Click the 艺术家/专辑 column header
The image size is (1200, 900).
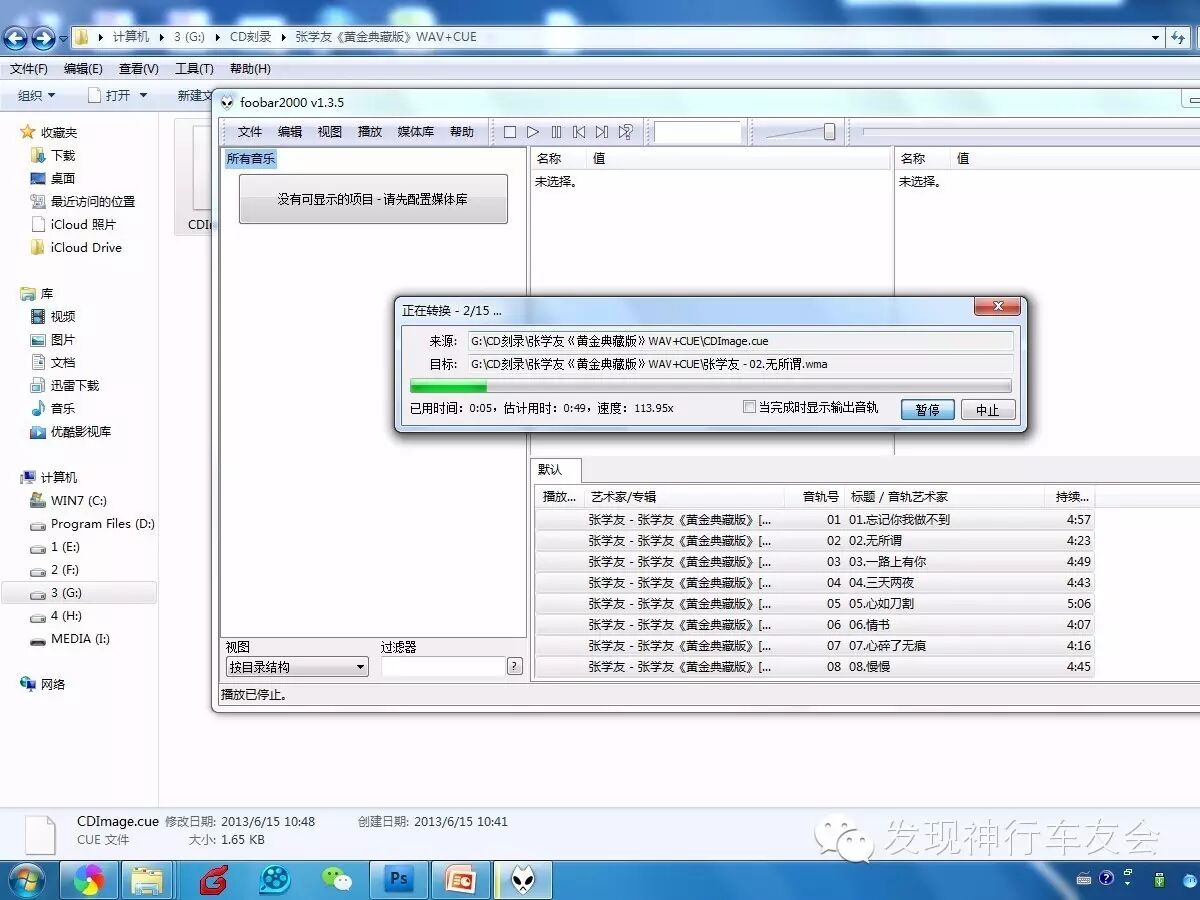click(685, 497)
